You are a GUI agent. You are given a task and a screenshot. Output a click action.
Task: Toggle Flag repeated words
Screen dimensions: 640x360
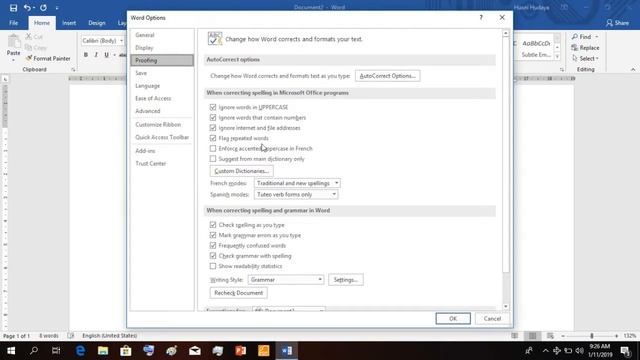213,138
